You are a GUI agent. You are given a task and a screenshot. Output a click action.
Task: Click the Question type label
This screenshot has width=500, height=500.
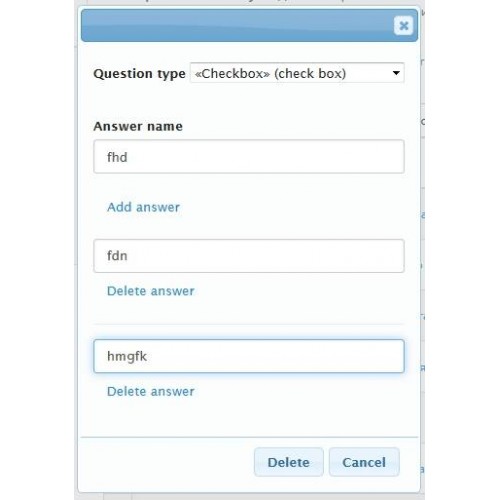point(139,74)
